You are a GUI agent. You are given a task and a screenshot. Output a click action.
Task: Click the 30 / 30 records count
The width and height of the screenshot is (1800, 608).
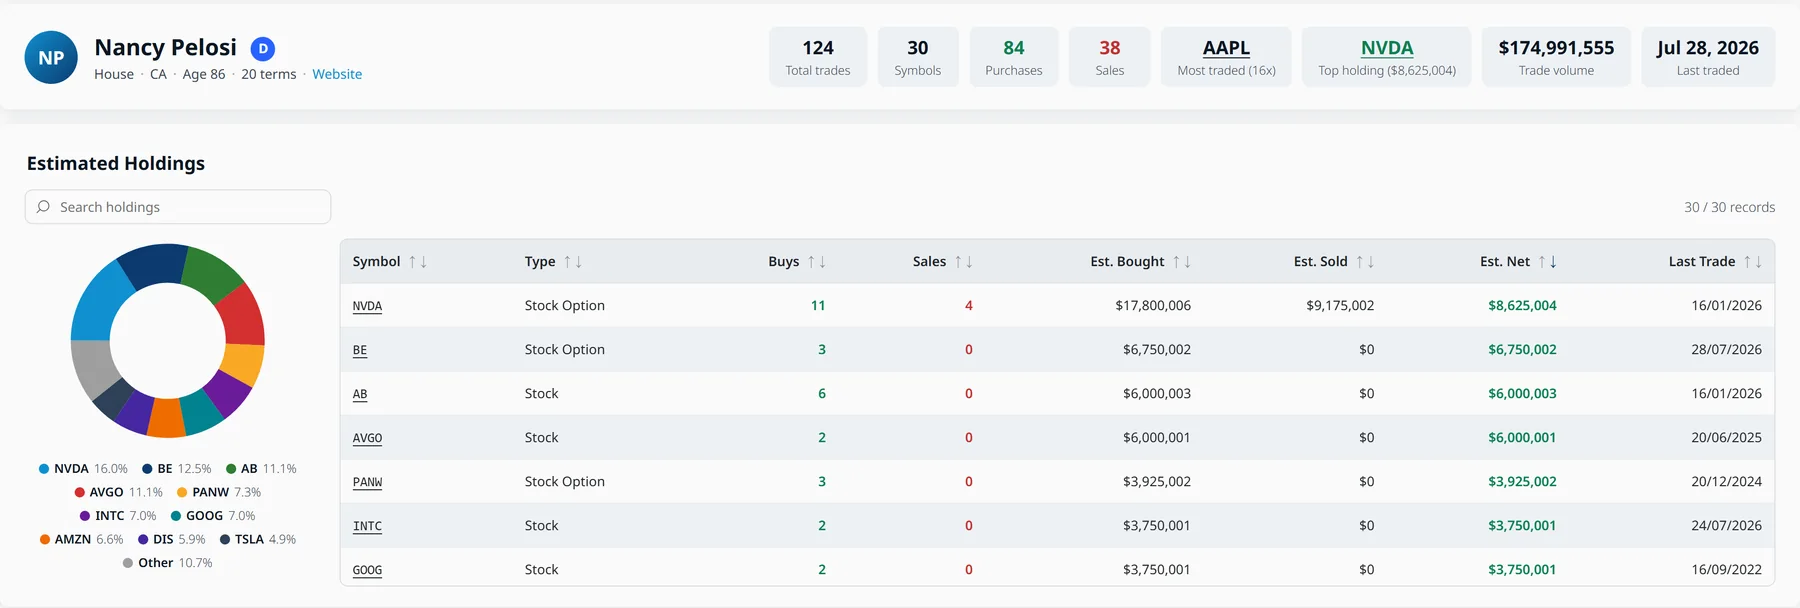[1729, 207]
